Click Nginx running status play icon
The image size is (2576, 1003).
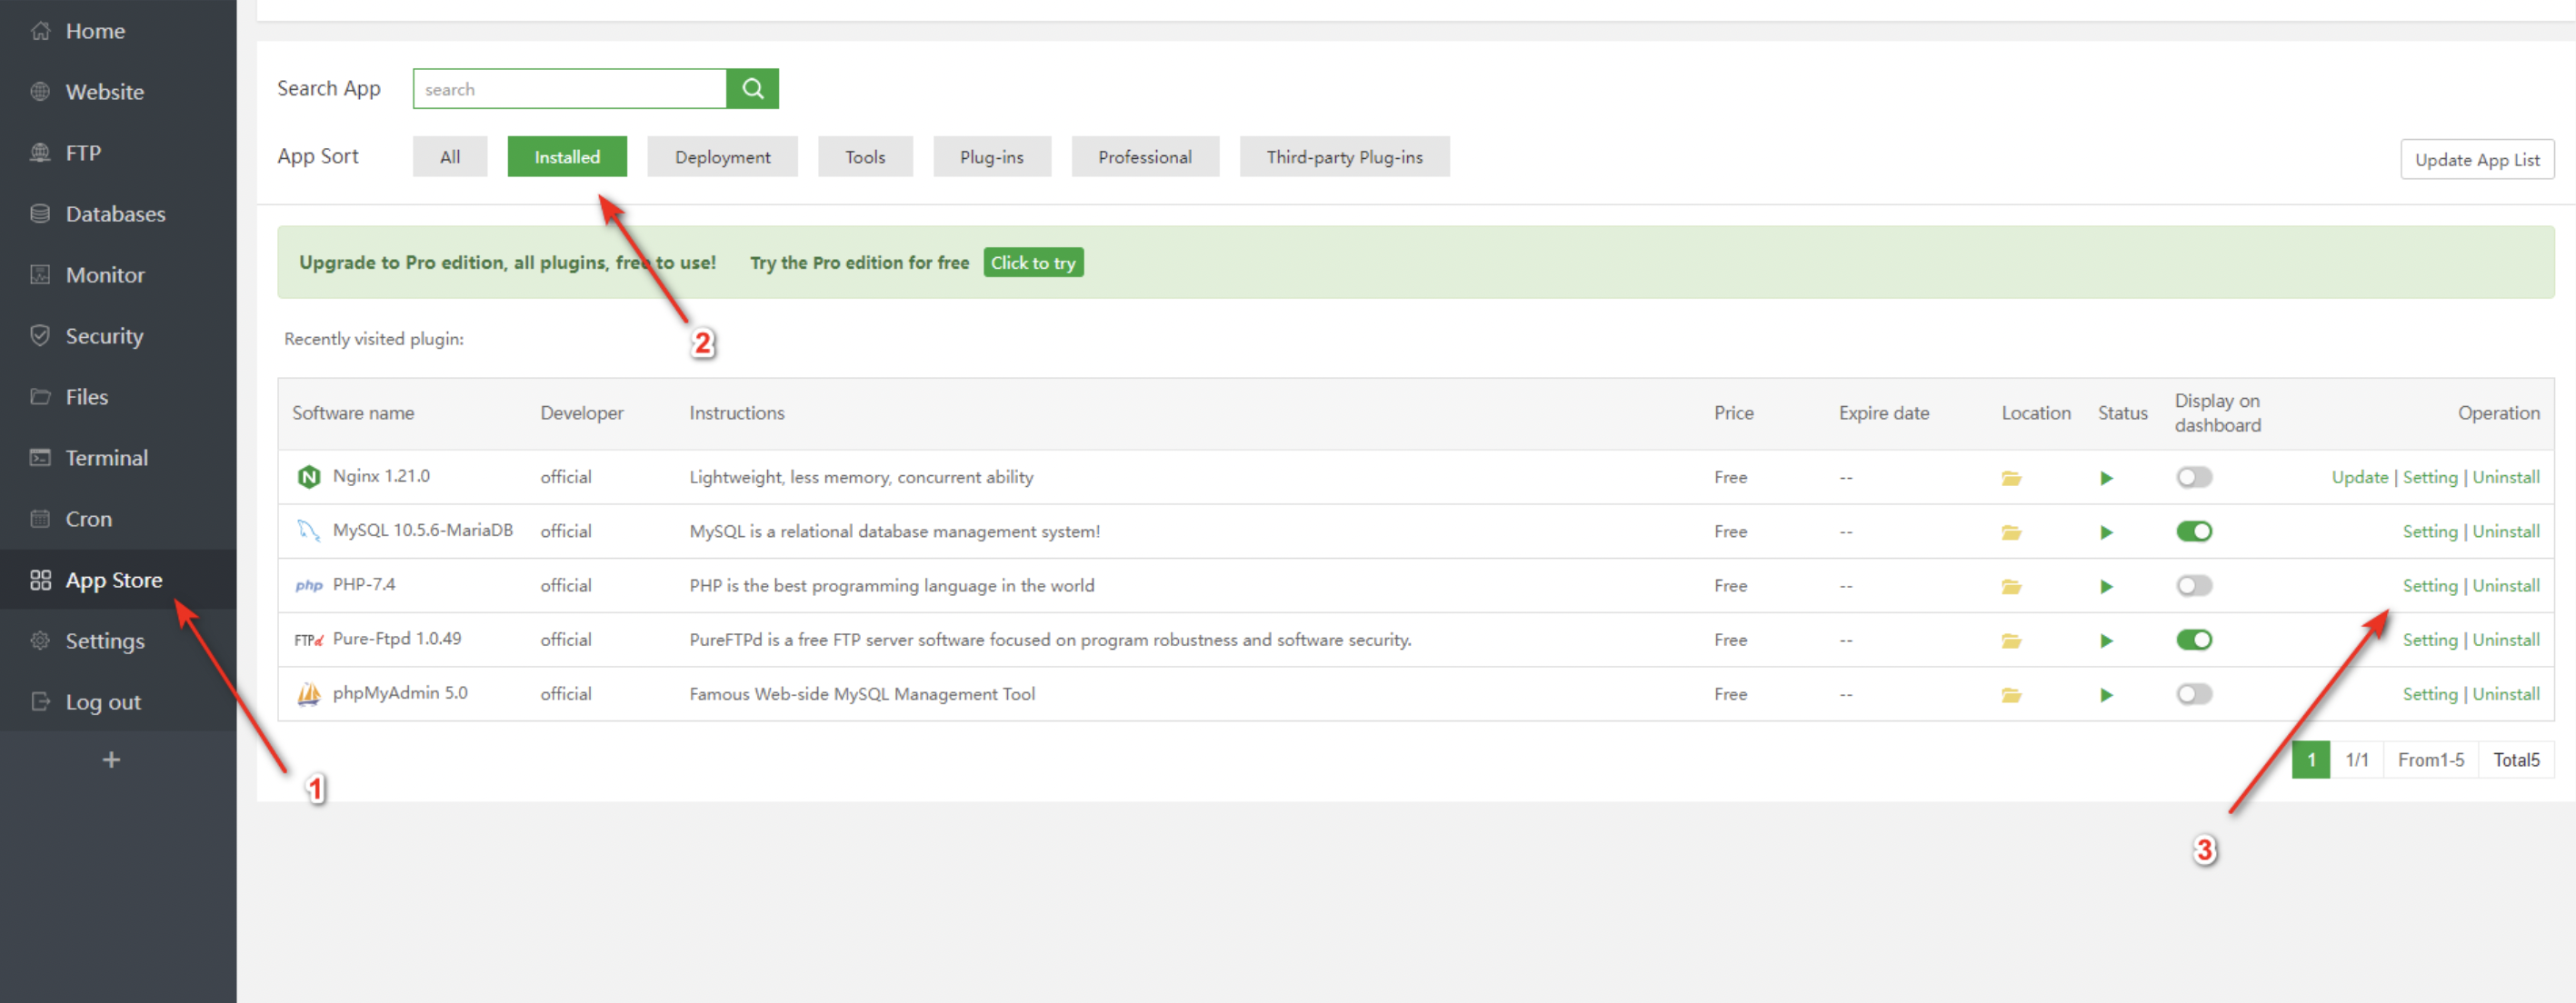2106,478
